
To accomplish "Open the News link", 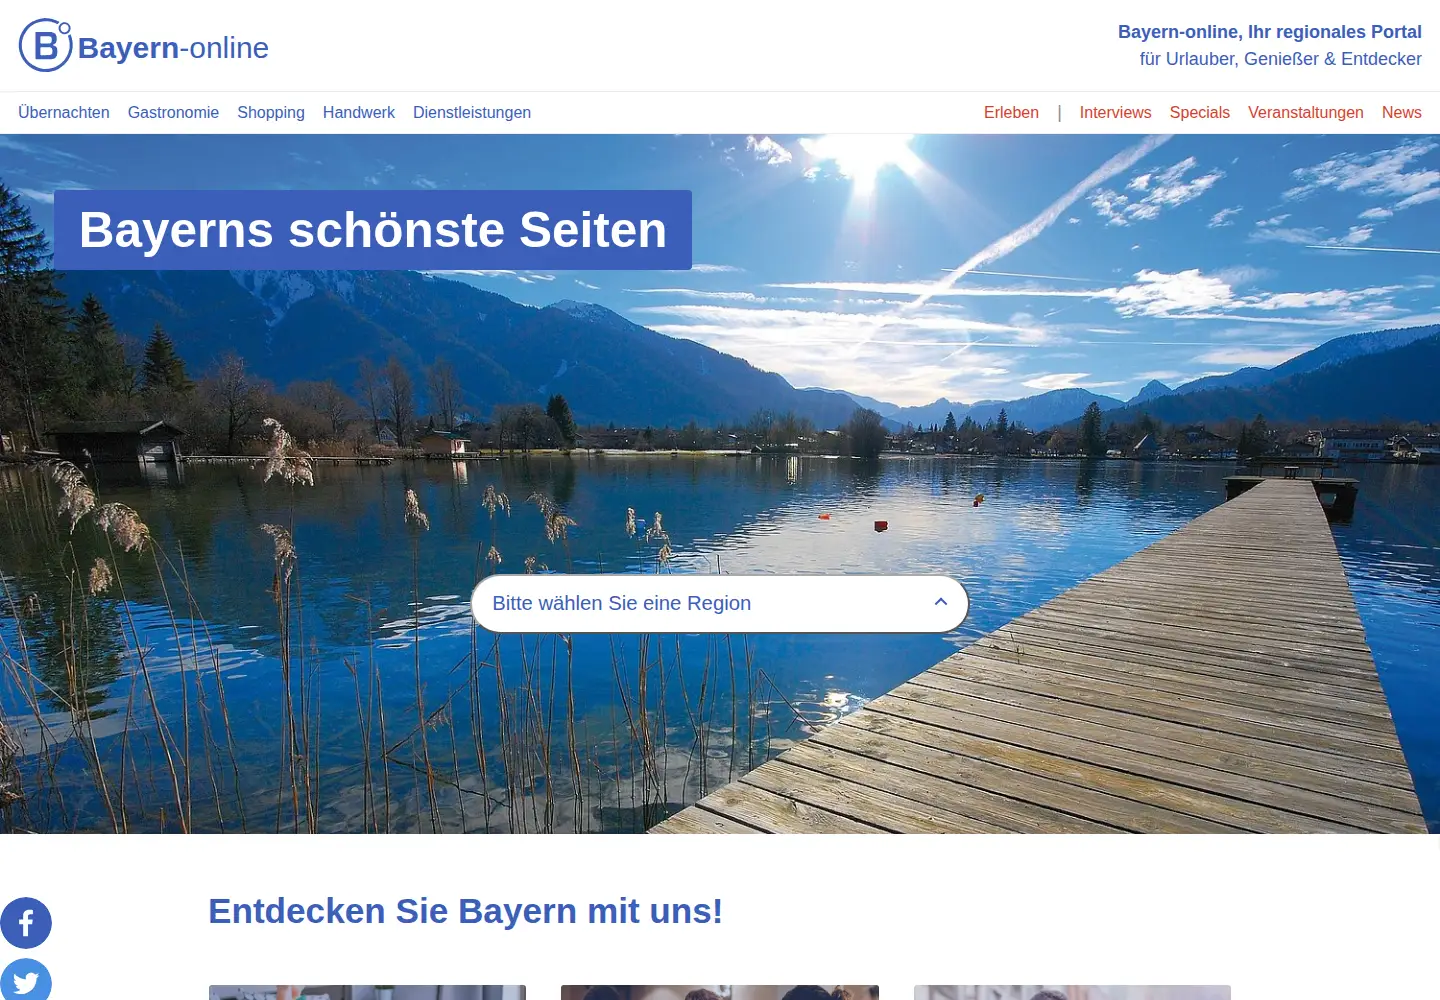I will pos(1402,113).
